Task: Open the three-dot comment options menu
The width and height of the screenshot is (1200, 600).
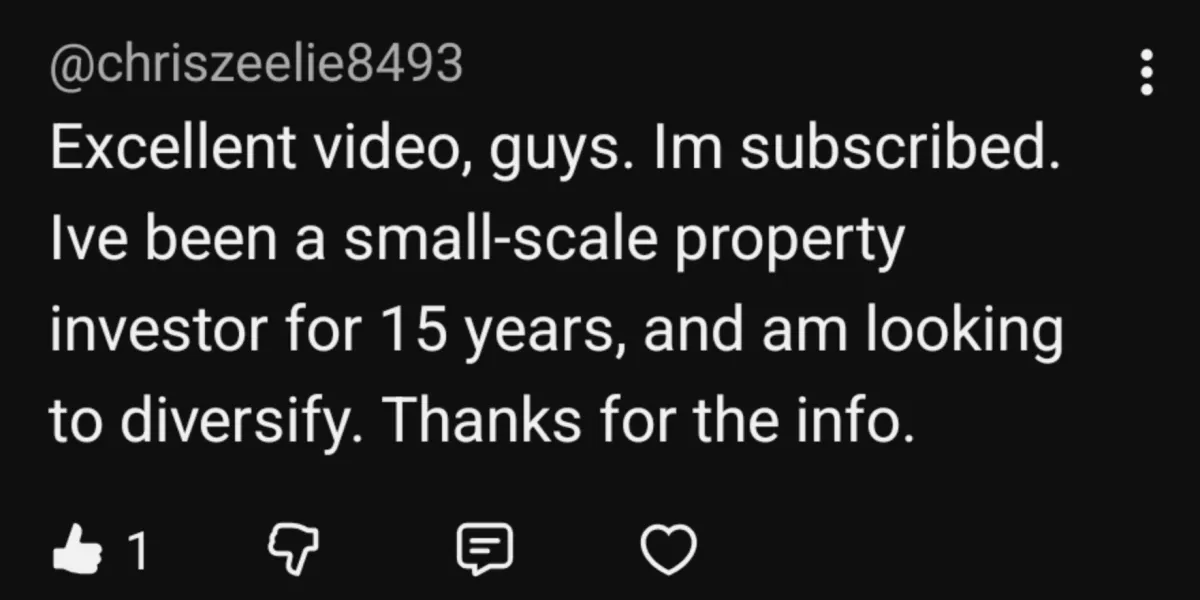Action: [1147, 73]
